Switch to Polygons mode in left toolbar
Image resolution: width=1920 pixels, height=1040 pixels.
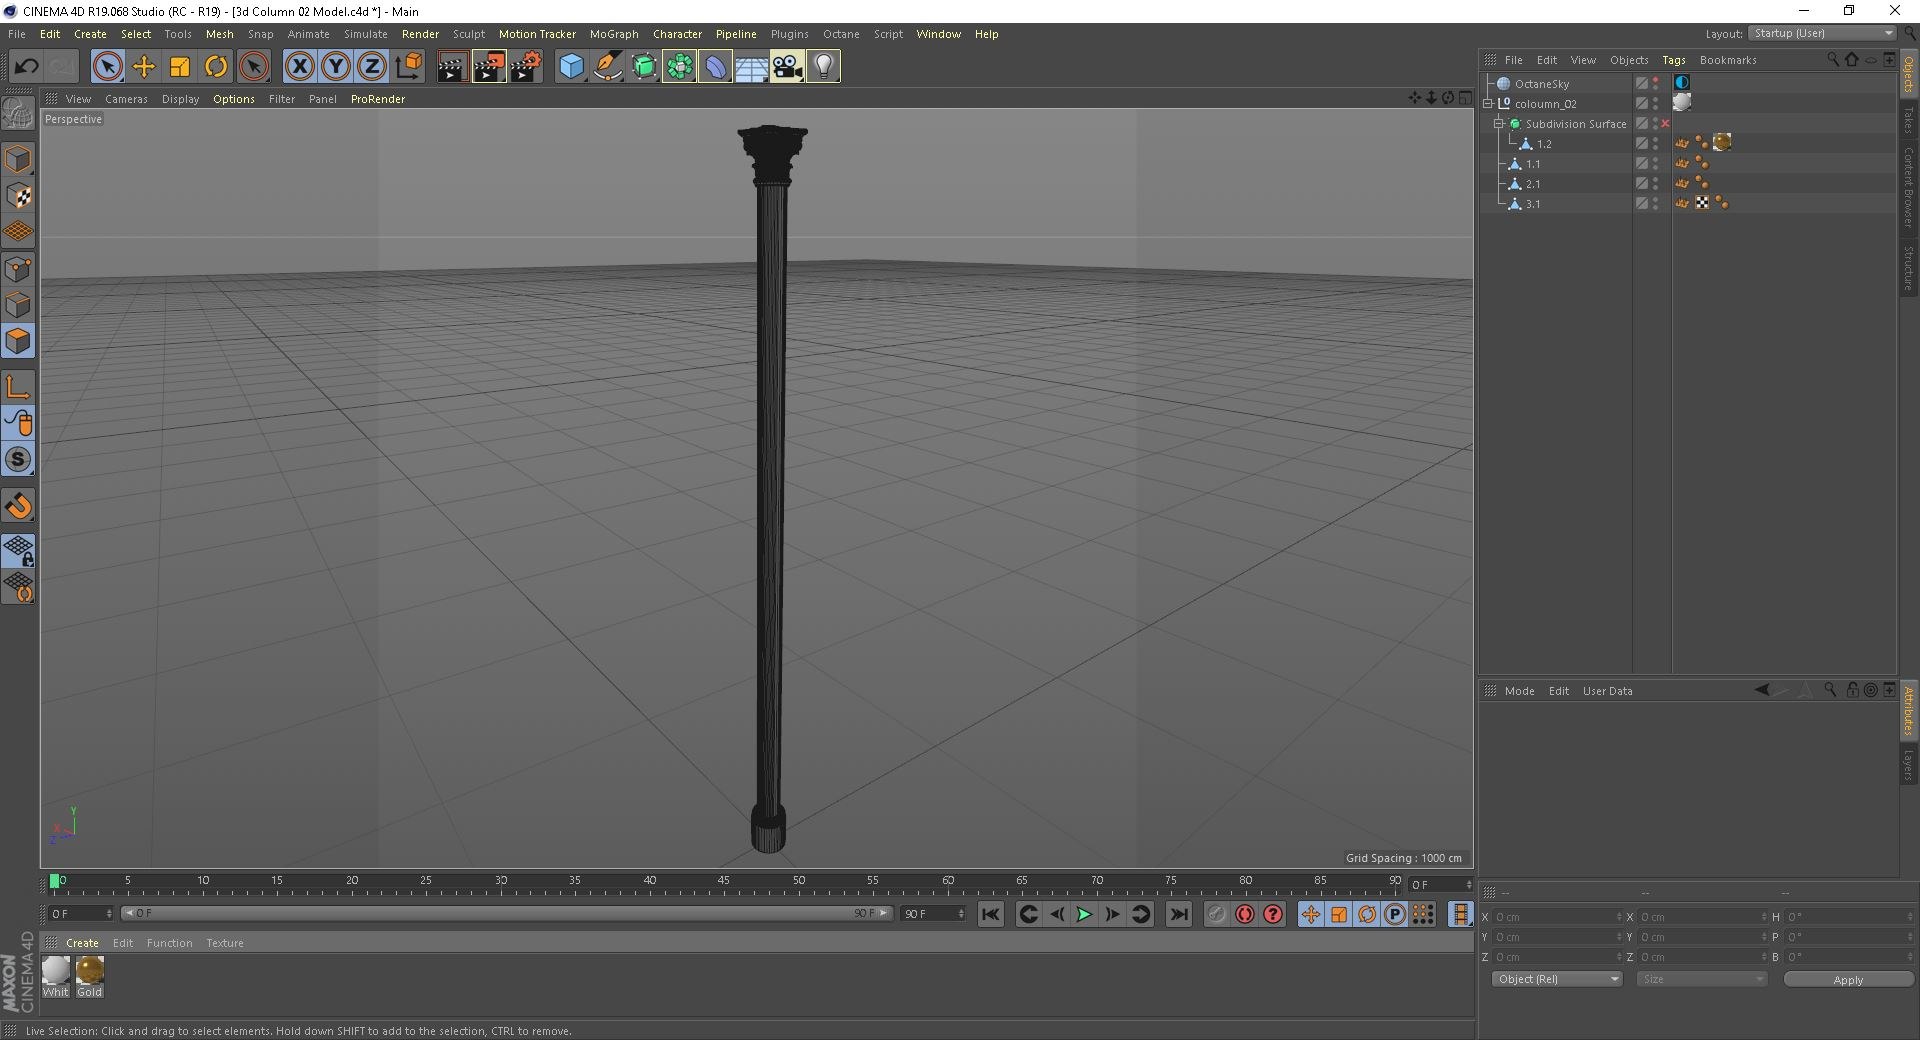(x=18, y=341)
